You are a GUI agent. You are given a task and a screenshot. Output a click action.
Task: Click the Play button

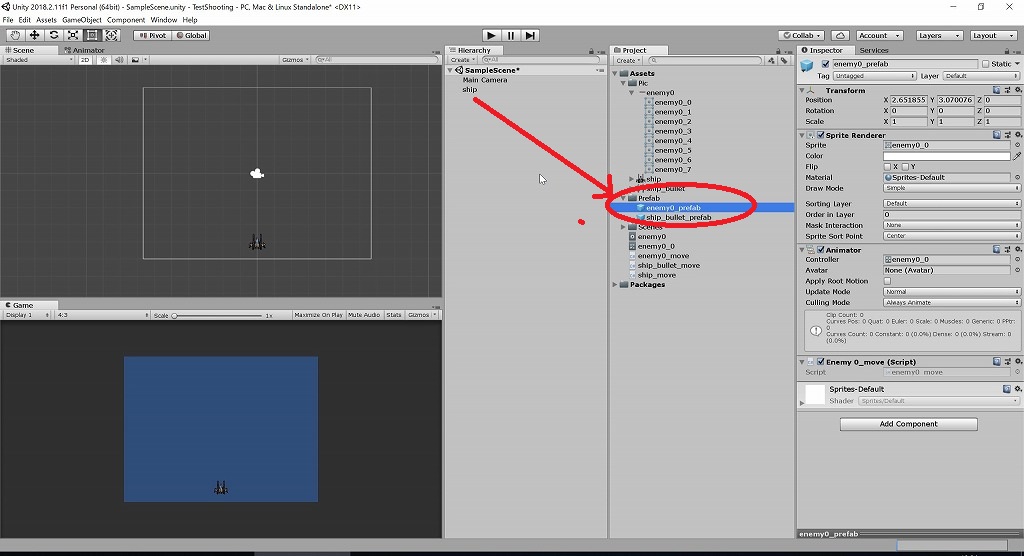(x=491, y=35)
